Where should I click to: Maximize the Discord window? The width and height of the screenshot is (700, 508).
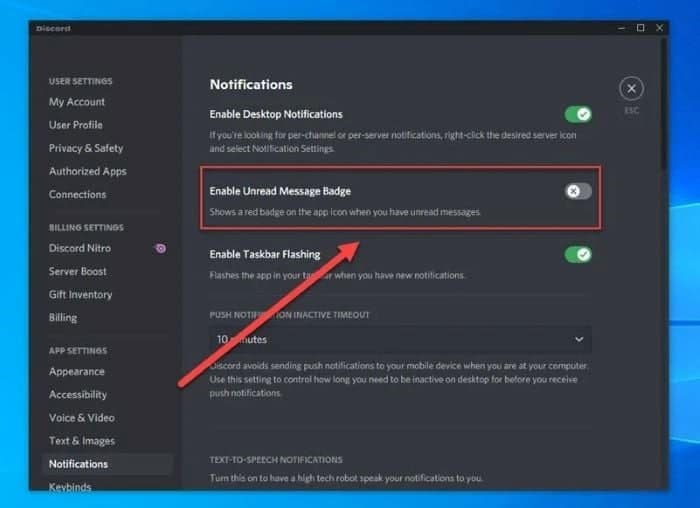coord(641,28)
